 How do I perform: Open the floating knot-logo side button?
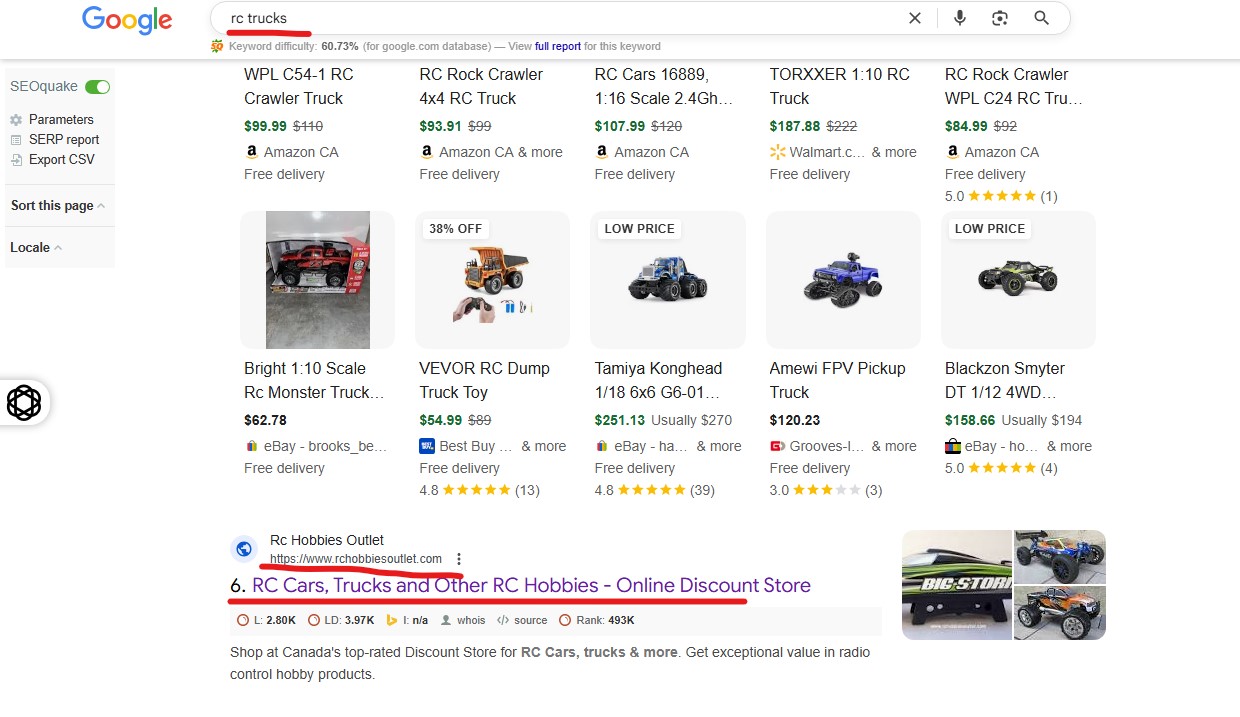click(x=24, y=403)
